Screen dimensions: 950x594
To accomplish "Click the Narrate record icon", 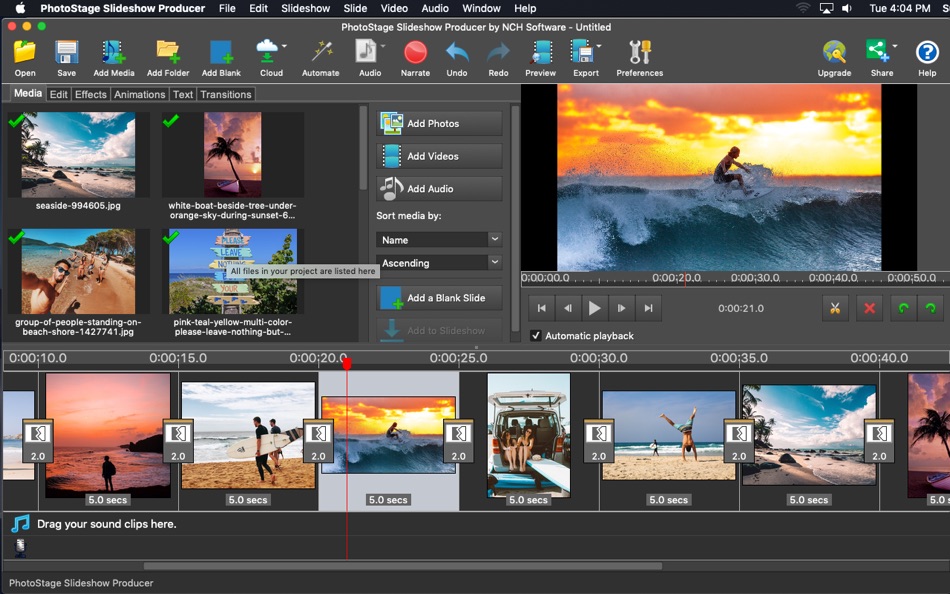I will (x=415, y=53).
